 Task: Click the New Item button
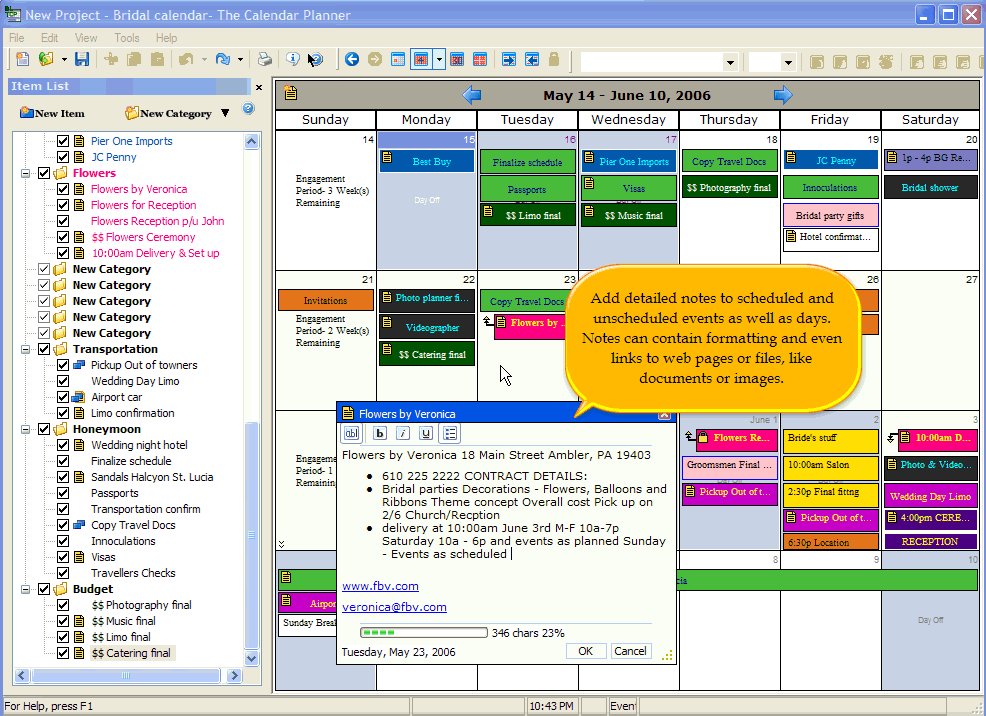click(x=53, y=113)
